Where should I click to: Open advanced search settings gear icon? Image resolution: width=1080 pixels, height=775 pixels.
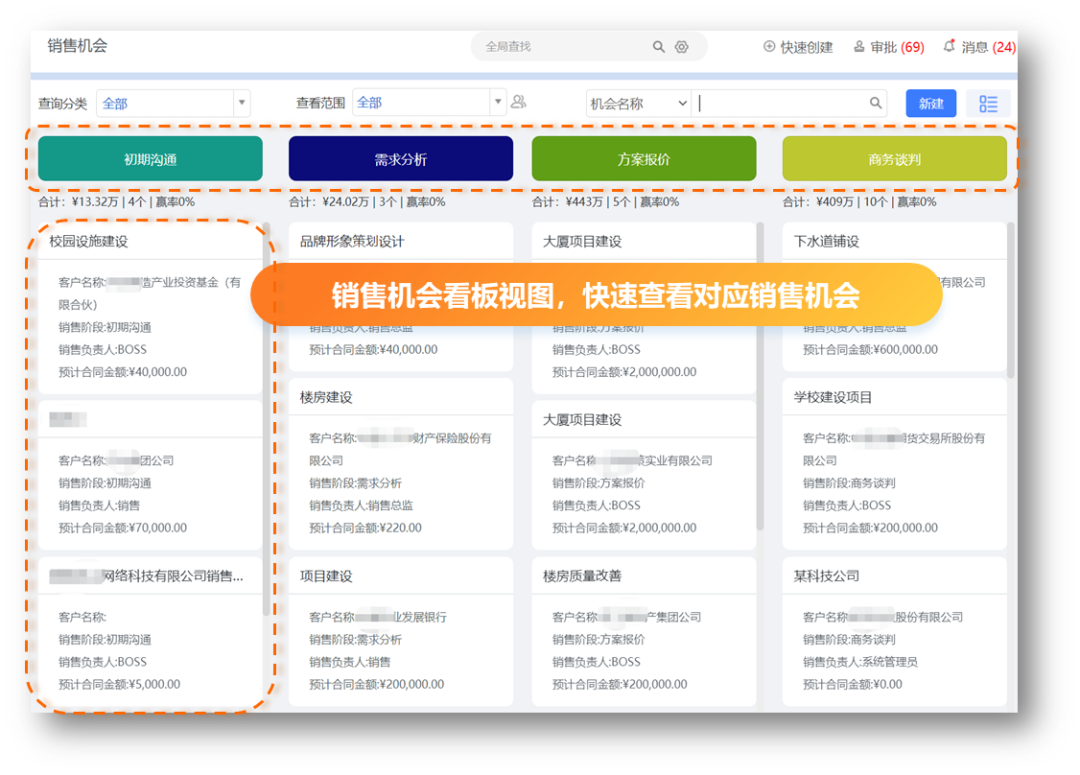pos(682,47)
